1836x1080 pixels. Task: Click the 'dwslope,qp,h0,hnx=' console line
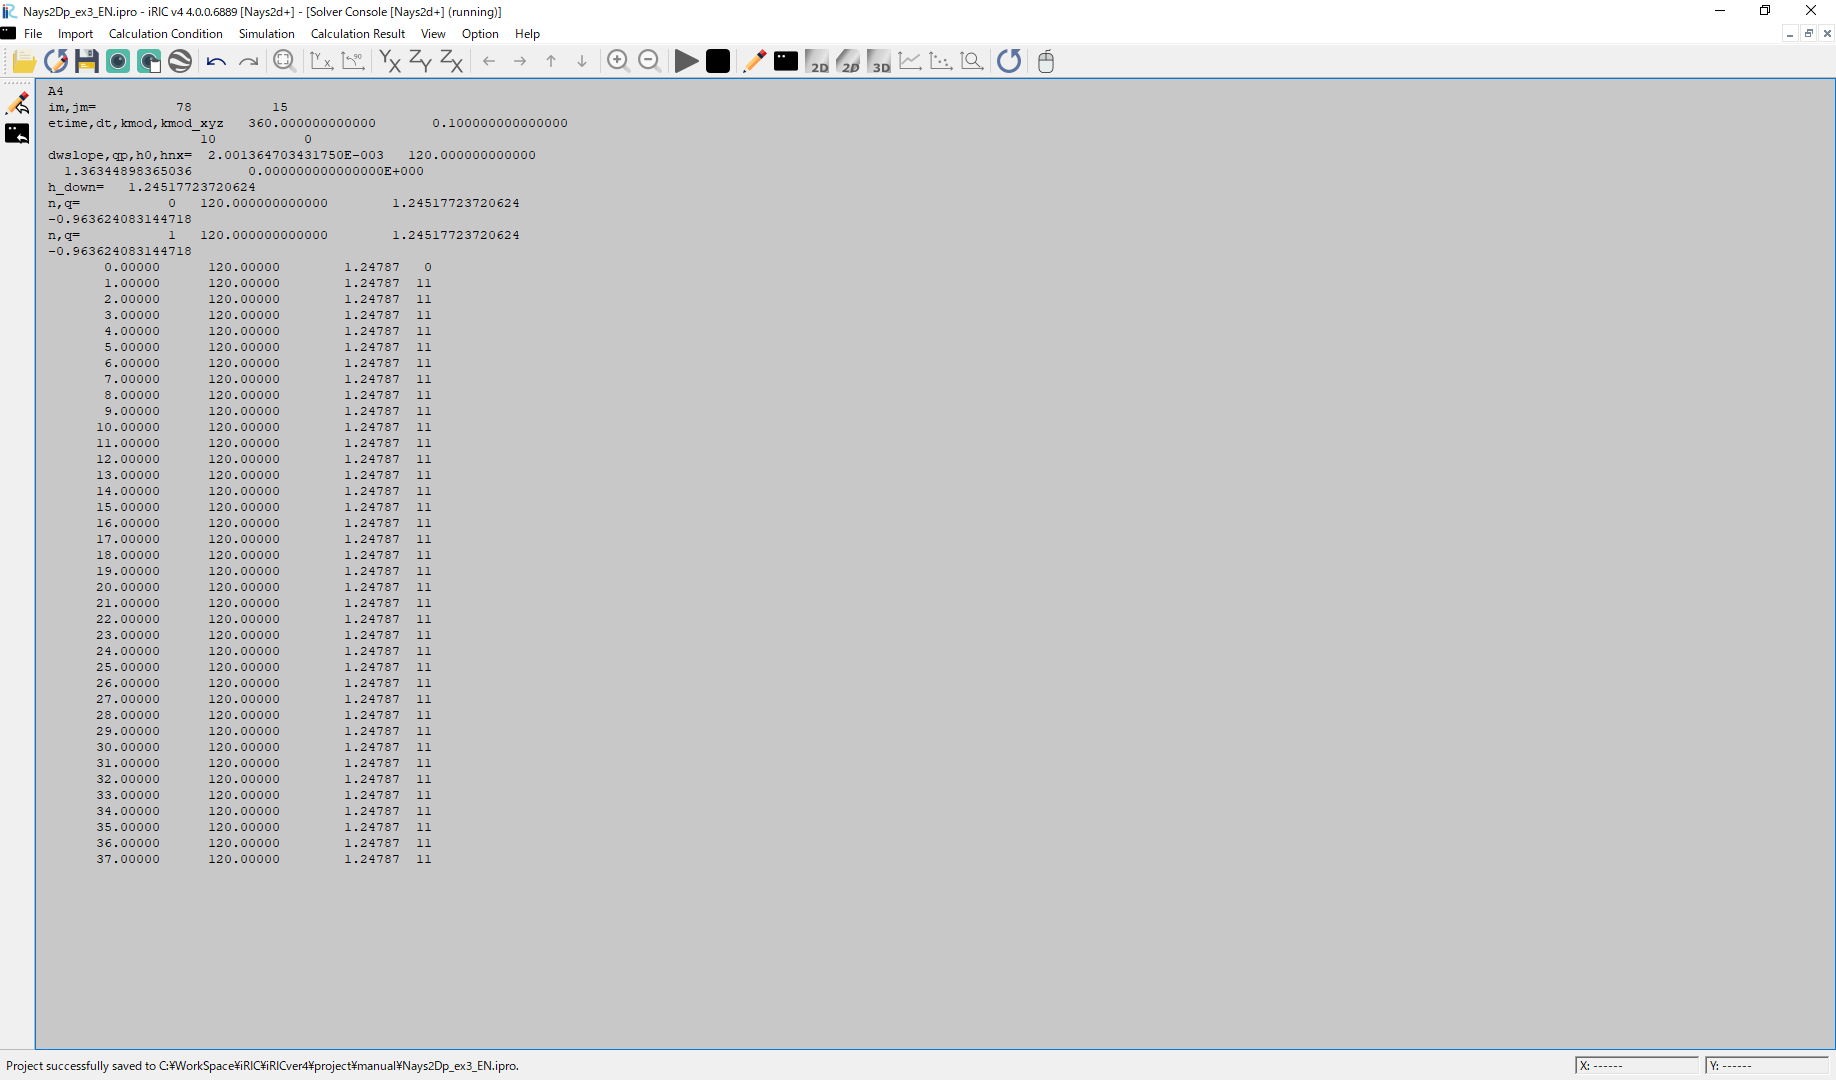click(x=292, y=155)
